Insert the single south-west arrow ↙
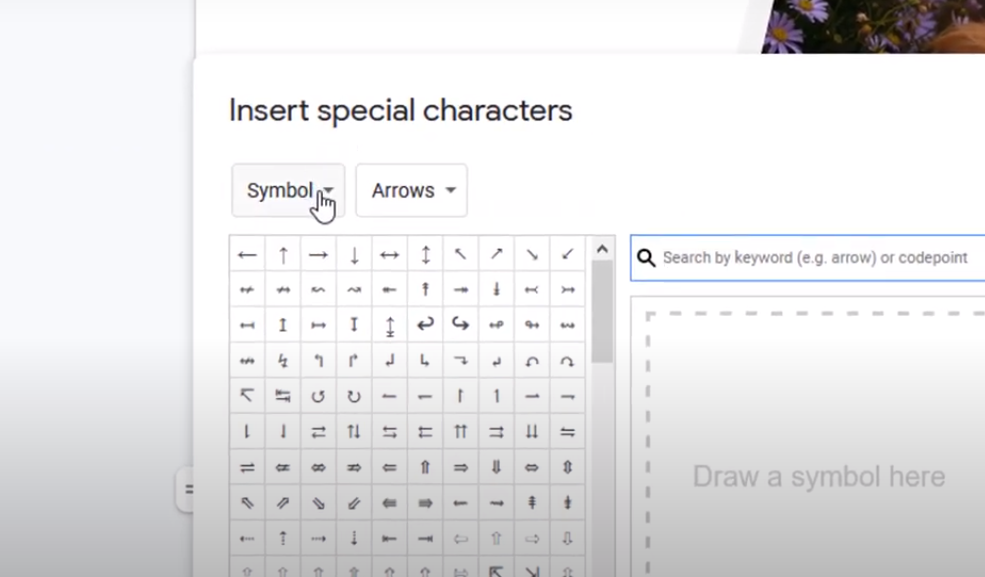985x577 pixels. click(x=567, y=254)
